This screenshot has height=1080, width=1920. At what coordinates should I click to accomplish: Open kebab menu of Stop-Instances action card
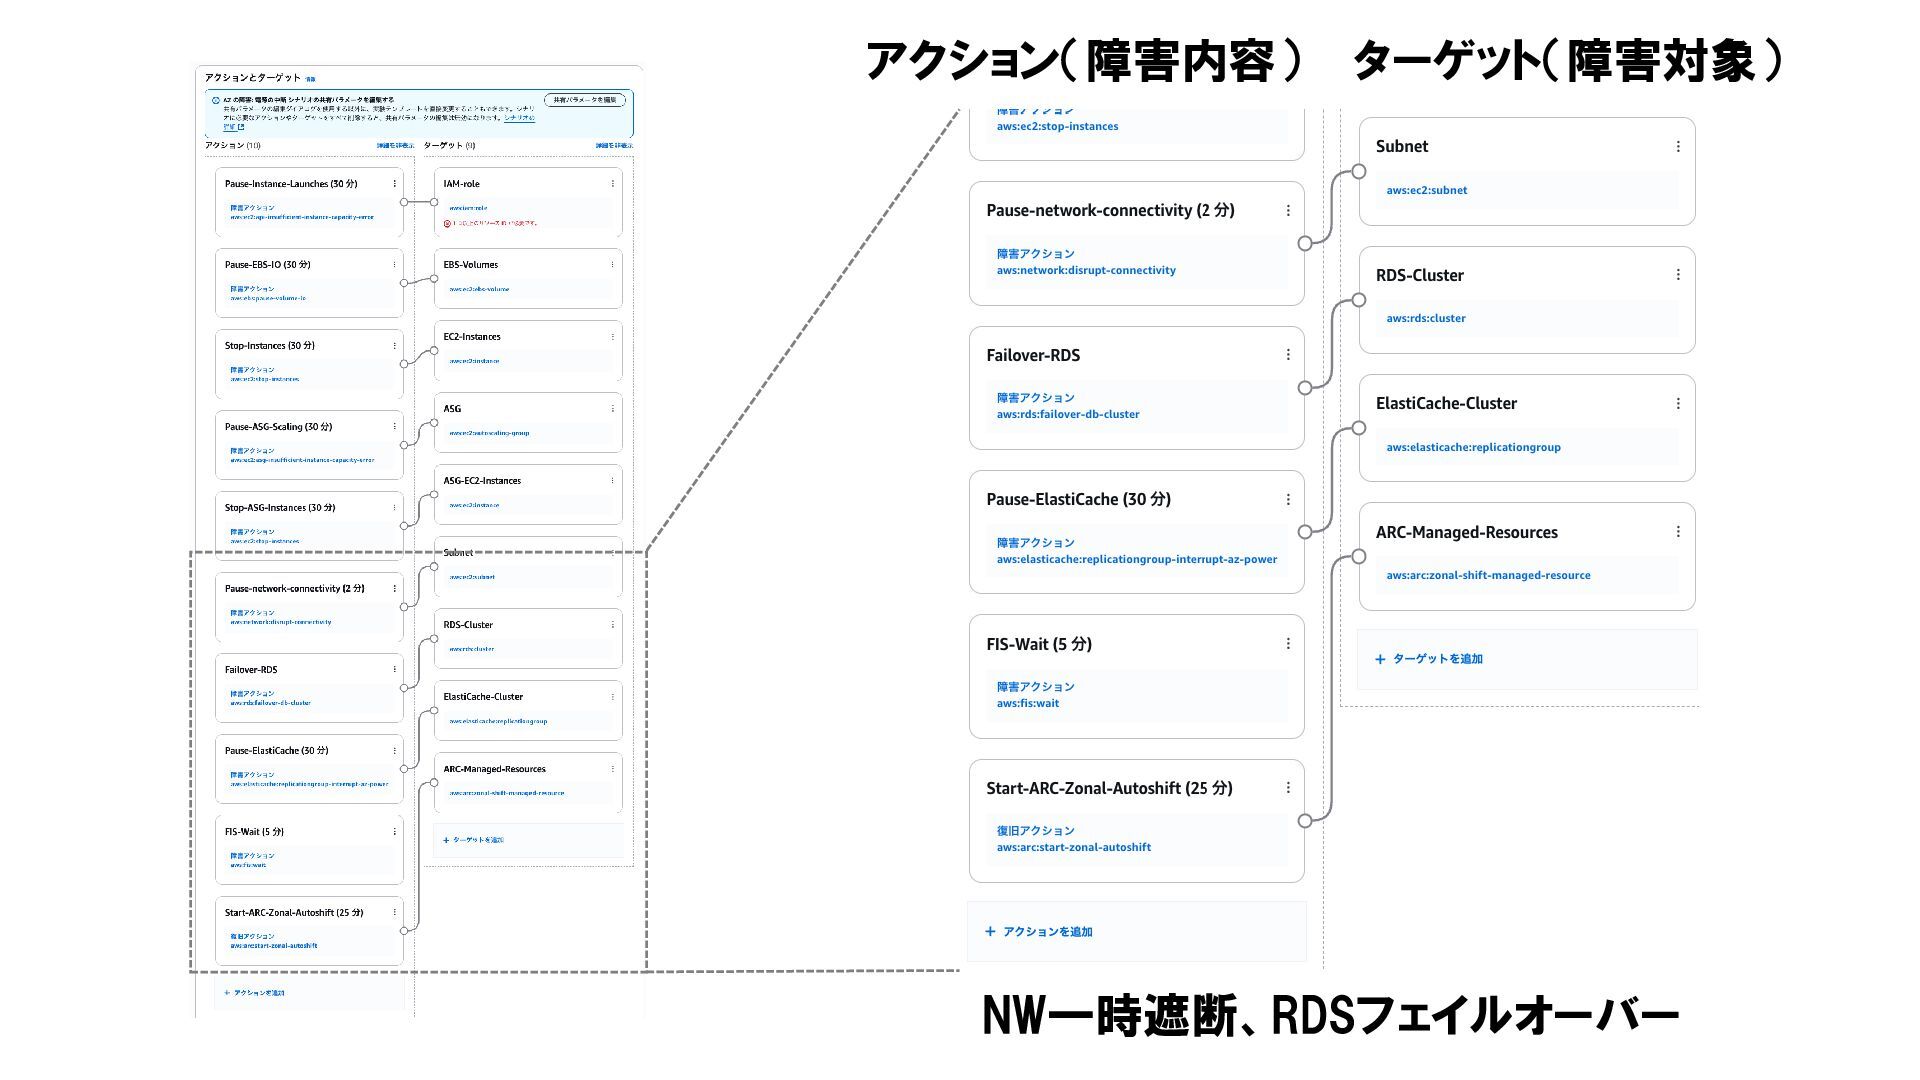[395, 346]
